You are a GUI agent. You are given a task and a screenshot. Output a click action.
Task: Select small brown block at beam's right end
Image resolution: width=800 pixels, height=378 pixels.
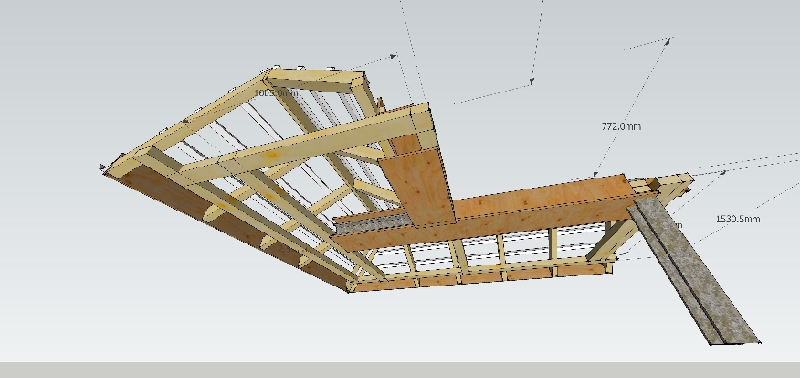coord(653,184)
